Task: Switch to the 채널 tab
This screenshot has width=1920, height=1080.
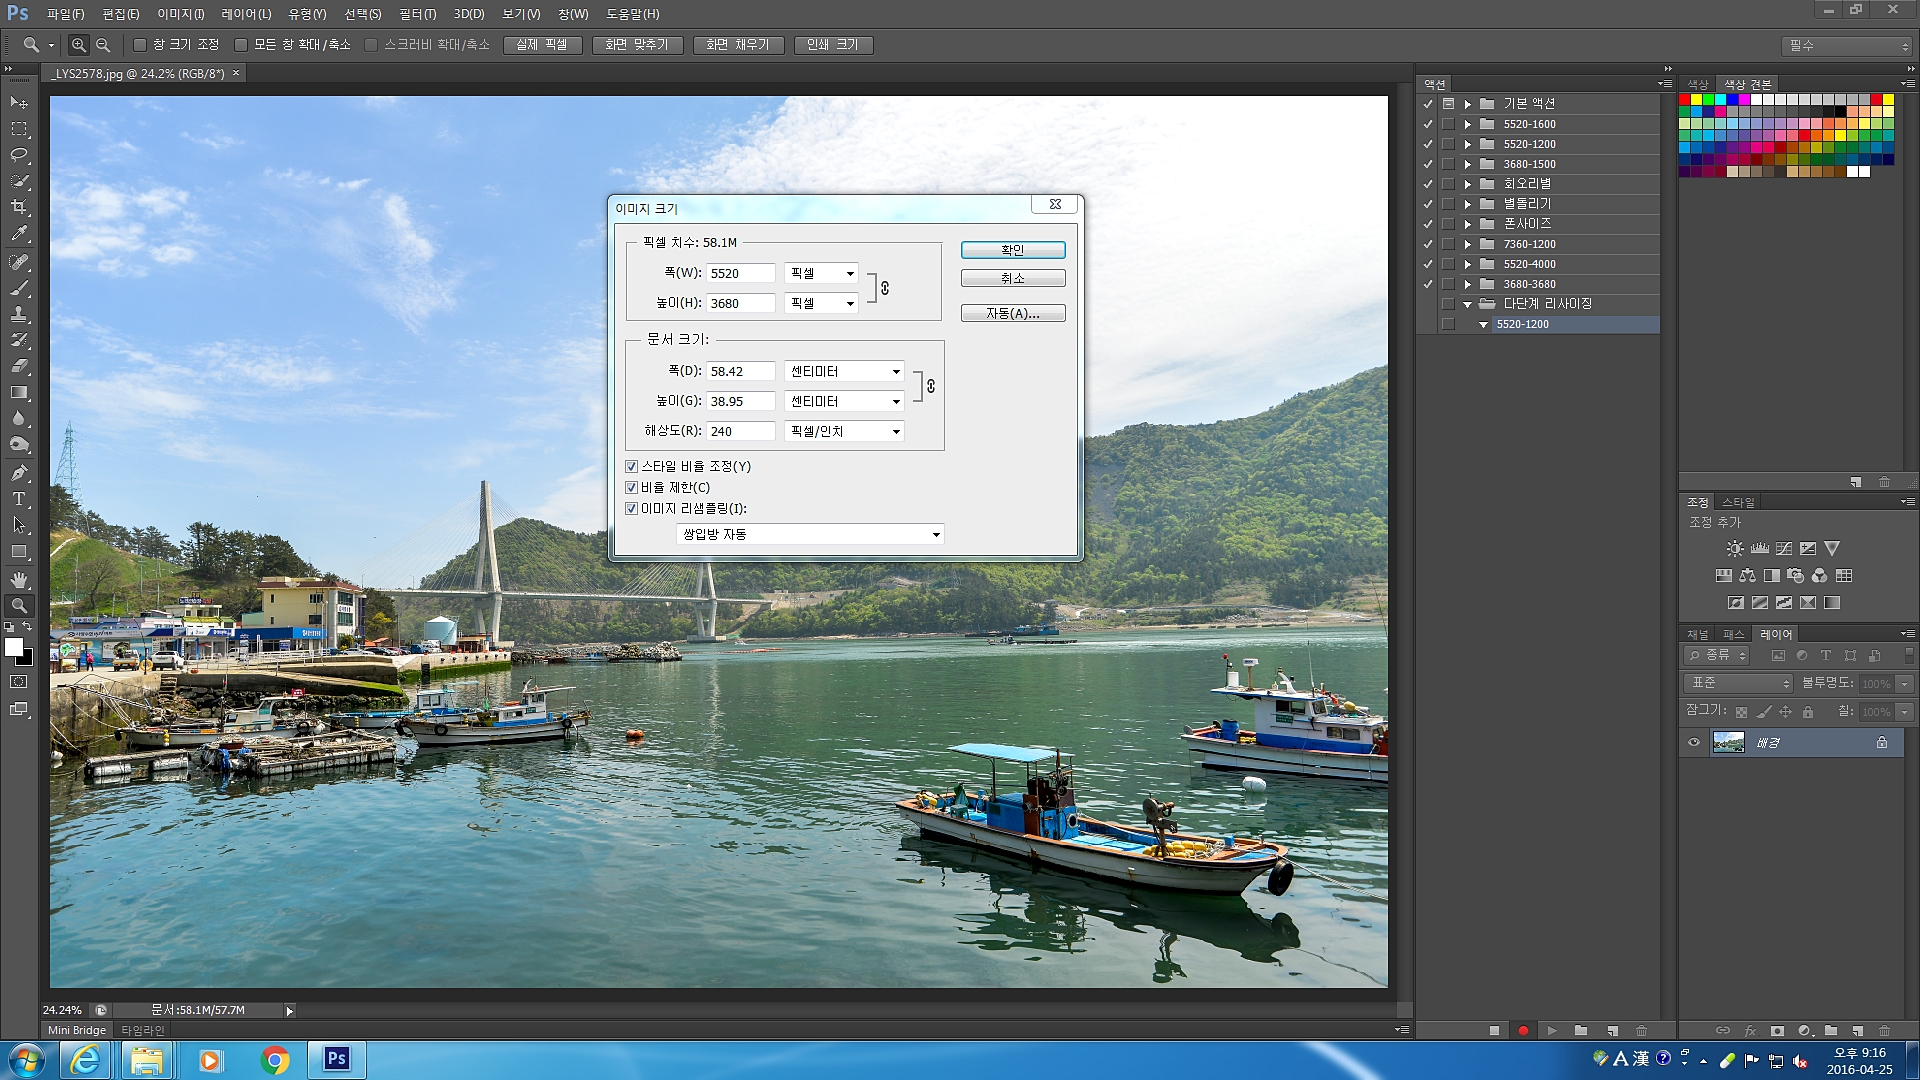Action: coord(1697,634)
